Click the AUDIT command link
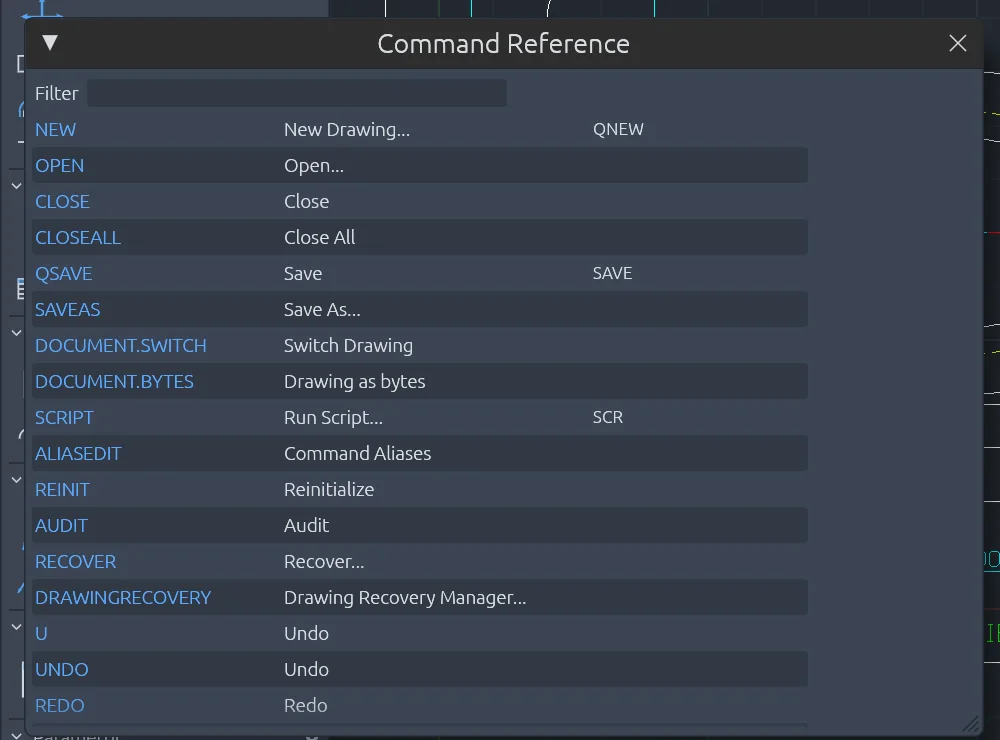This screenshot has width=1000, height=740. coord(61,526)
